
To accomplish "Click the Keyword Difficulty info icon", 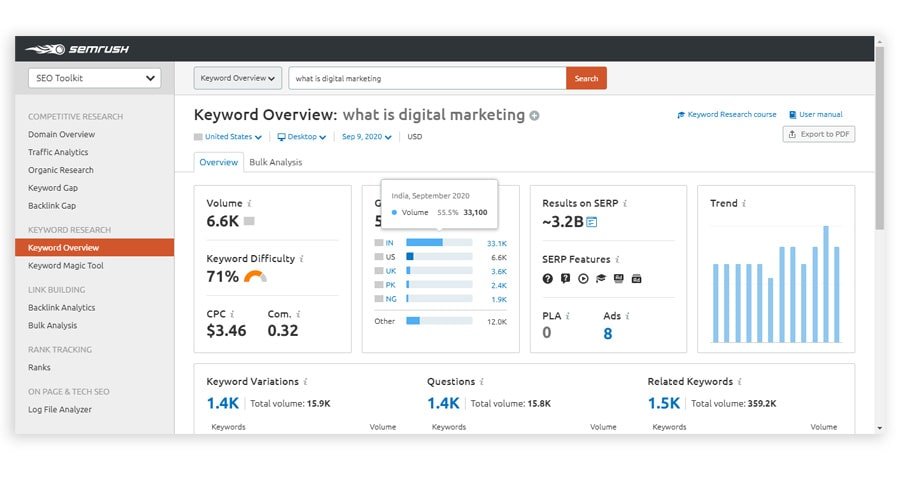I will tap(301, 259).
